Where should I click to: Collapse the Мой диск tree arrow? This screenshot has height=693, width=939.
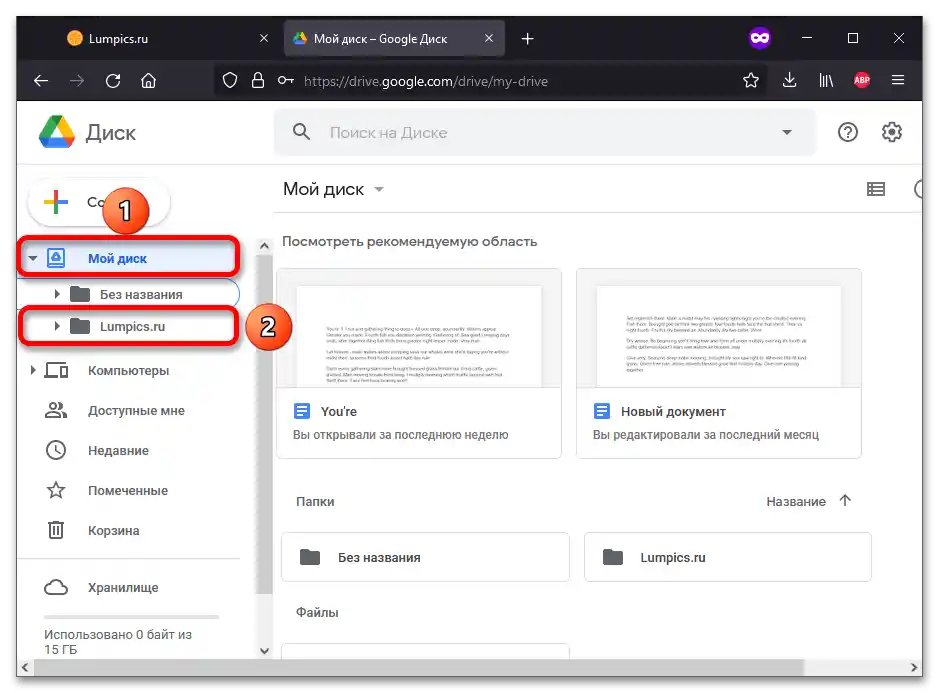[x=33, y=258]
